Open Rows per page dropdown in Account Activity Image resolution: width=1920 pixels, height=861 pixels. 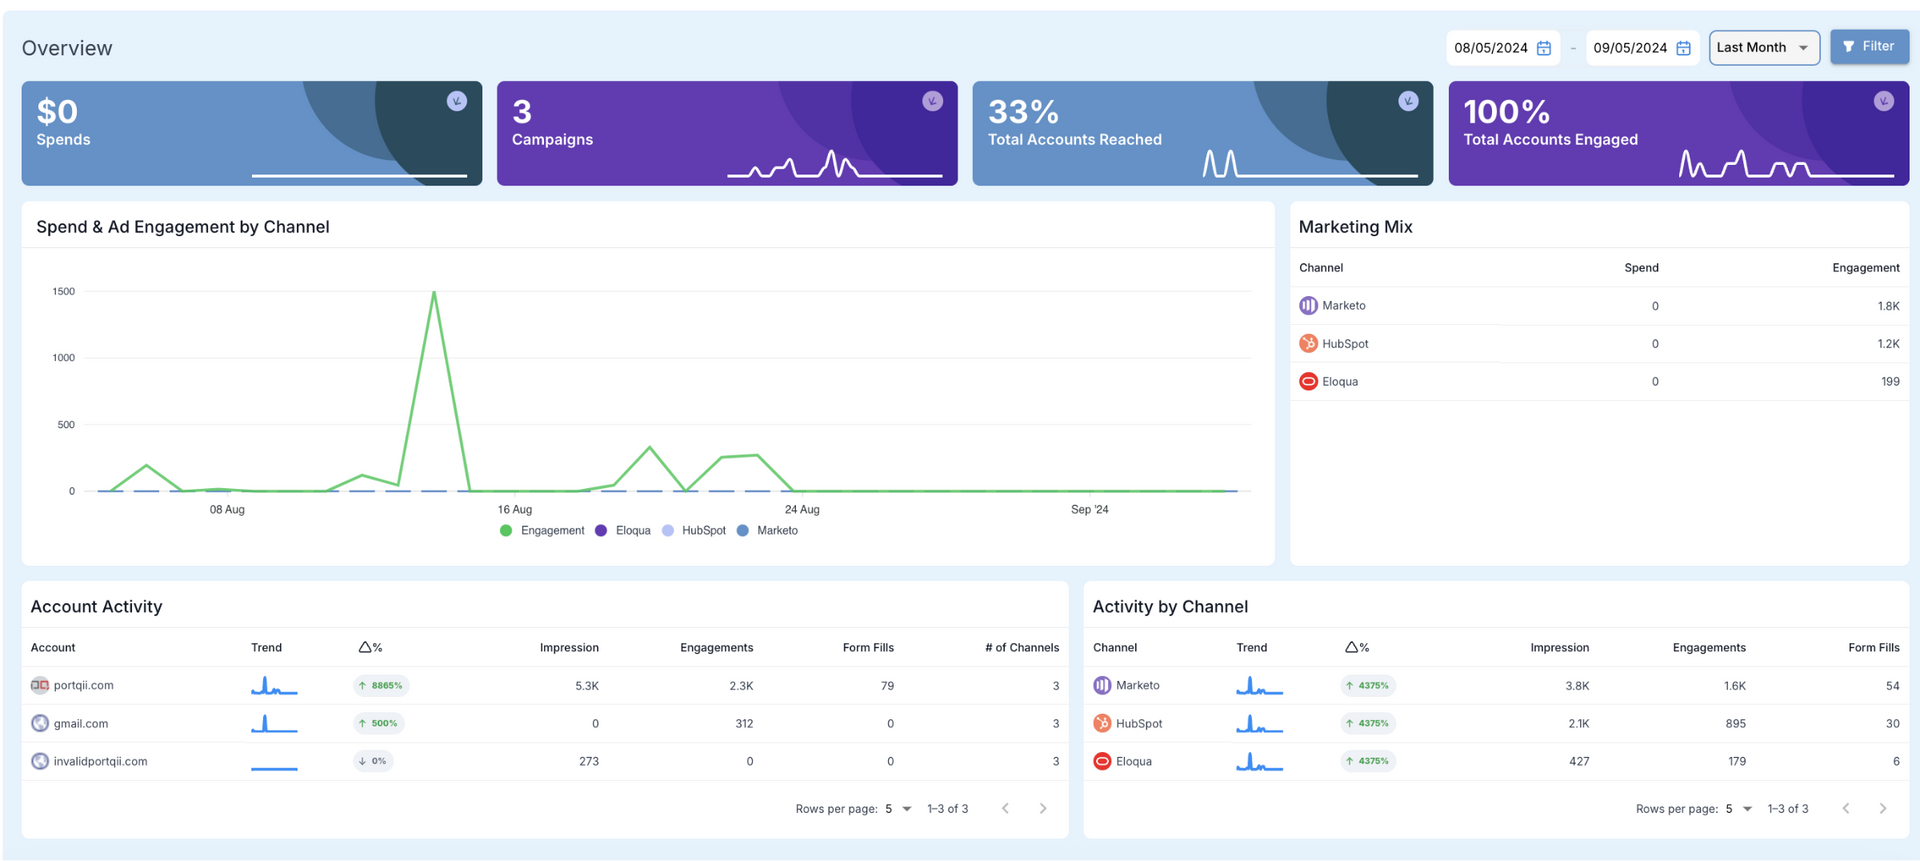point(898,809)
